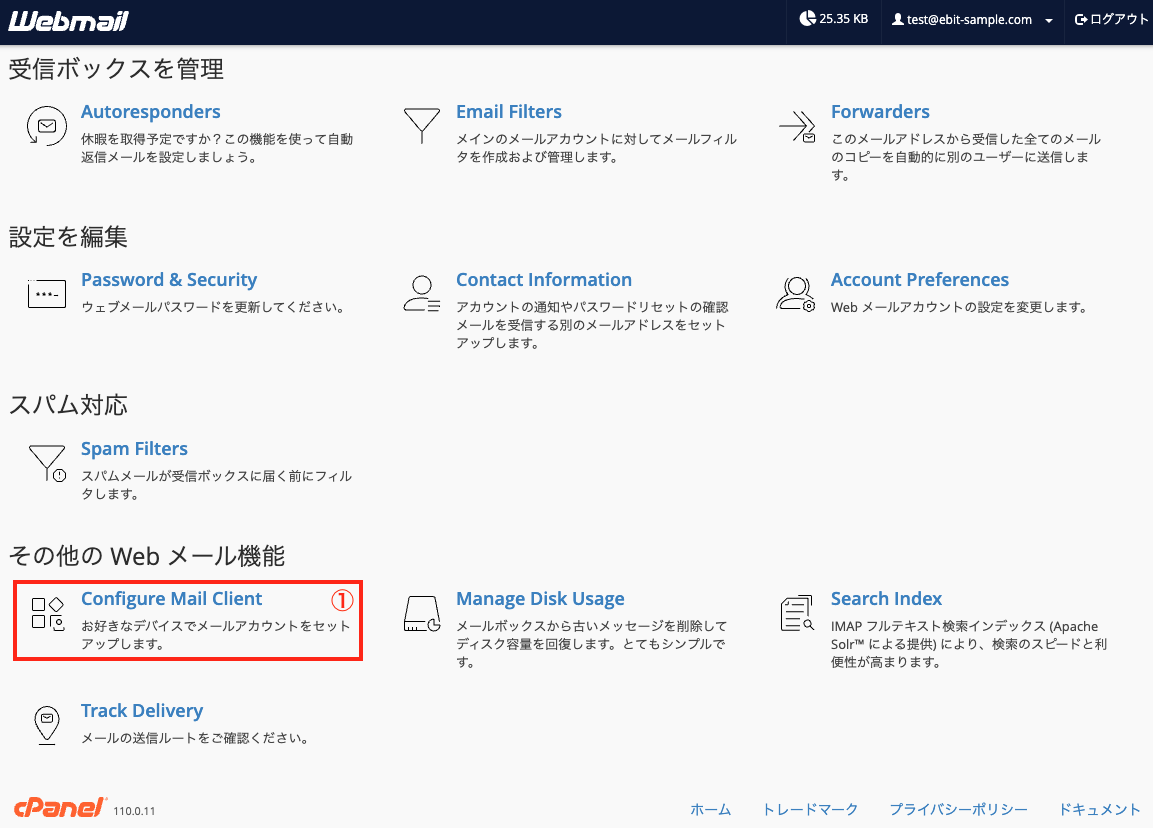The image size is (1153, 828).
Task: Click the Autoresponders description text
Action: [x=217, y=148]
